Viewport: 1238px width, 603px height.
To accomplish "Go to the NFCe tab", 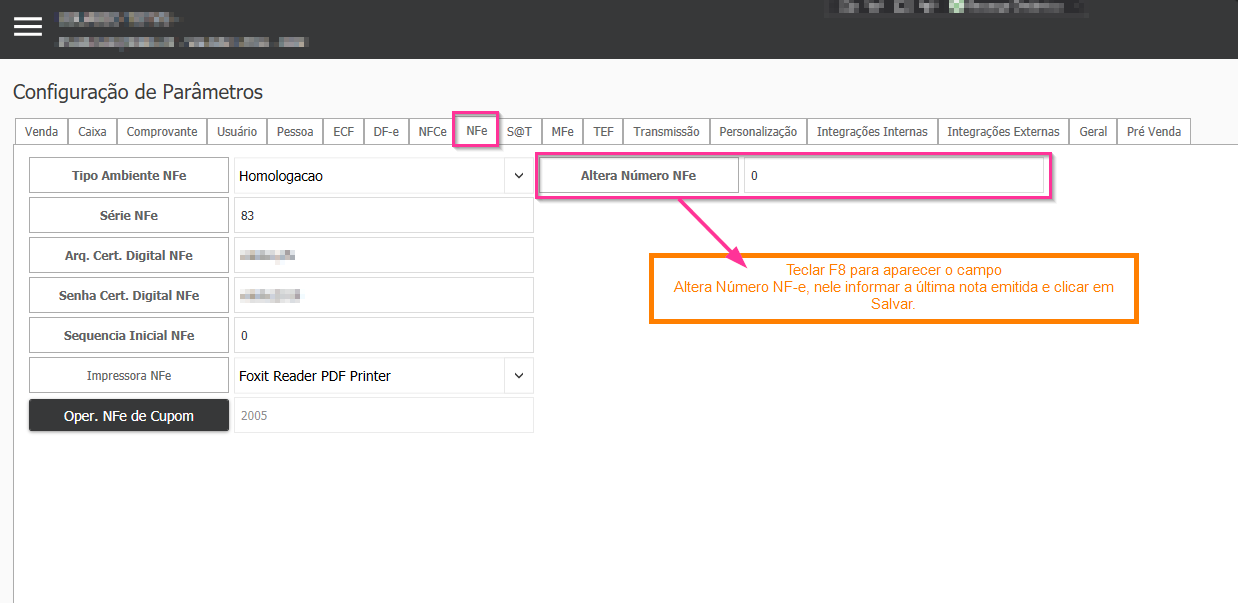I will (432, 131).
